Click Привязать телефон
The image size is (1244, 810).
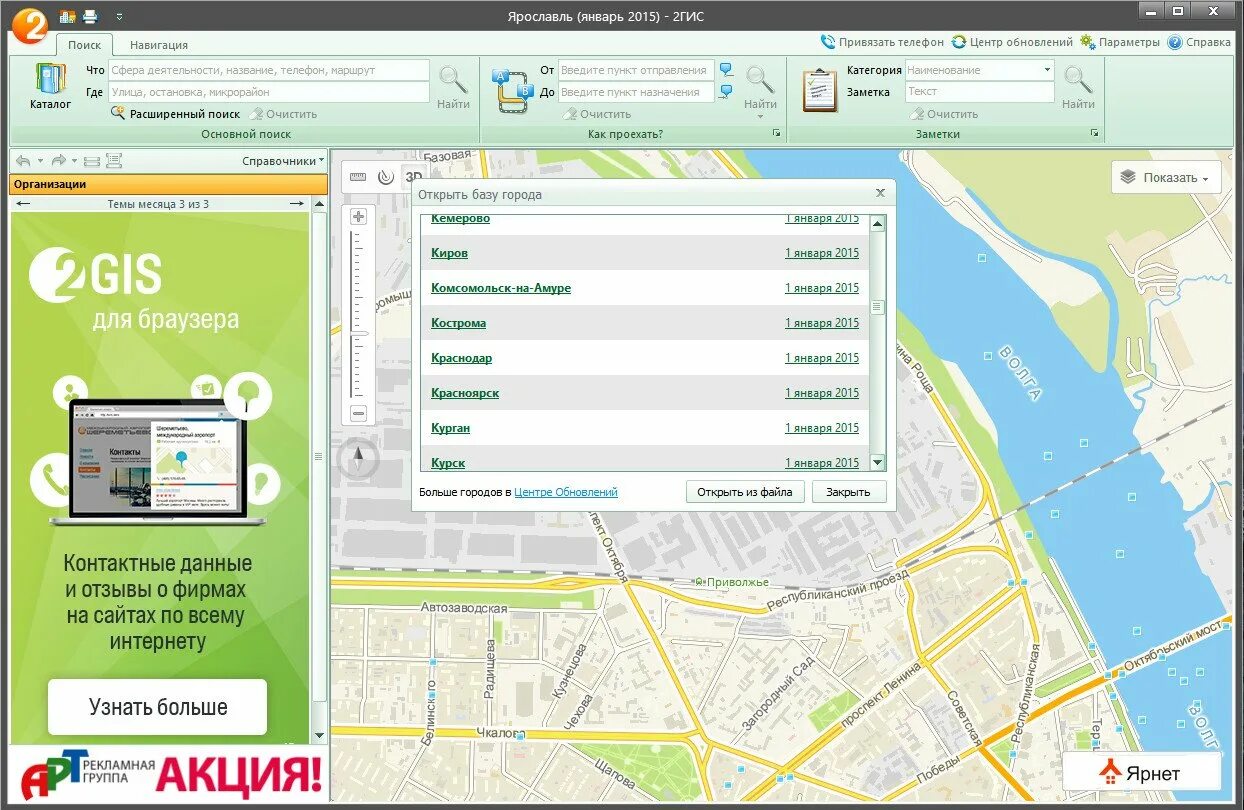[881, 43]
